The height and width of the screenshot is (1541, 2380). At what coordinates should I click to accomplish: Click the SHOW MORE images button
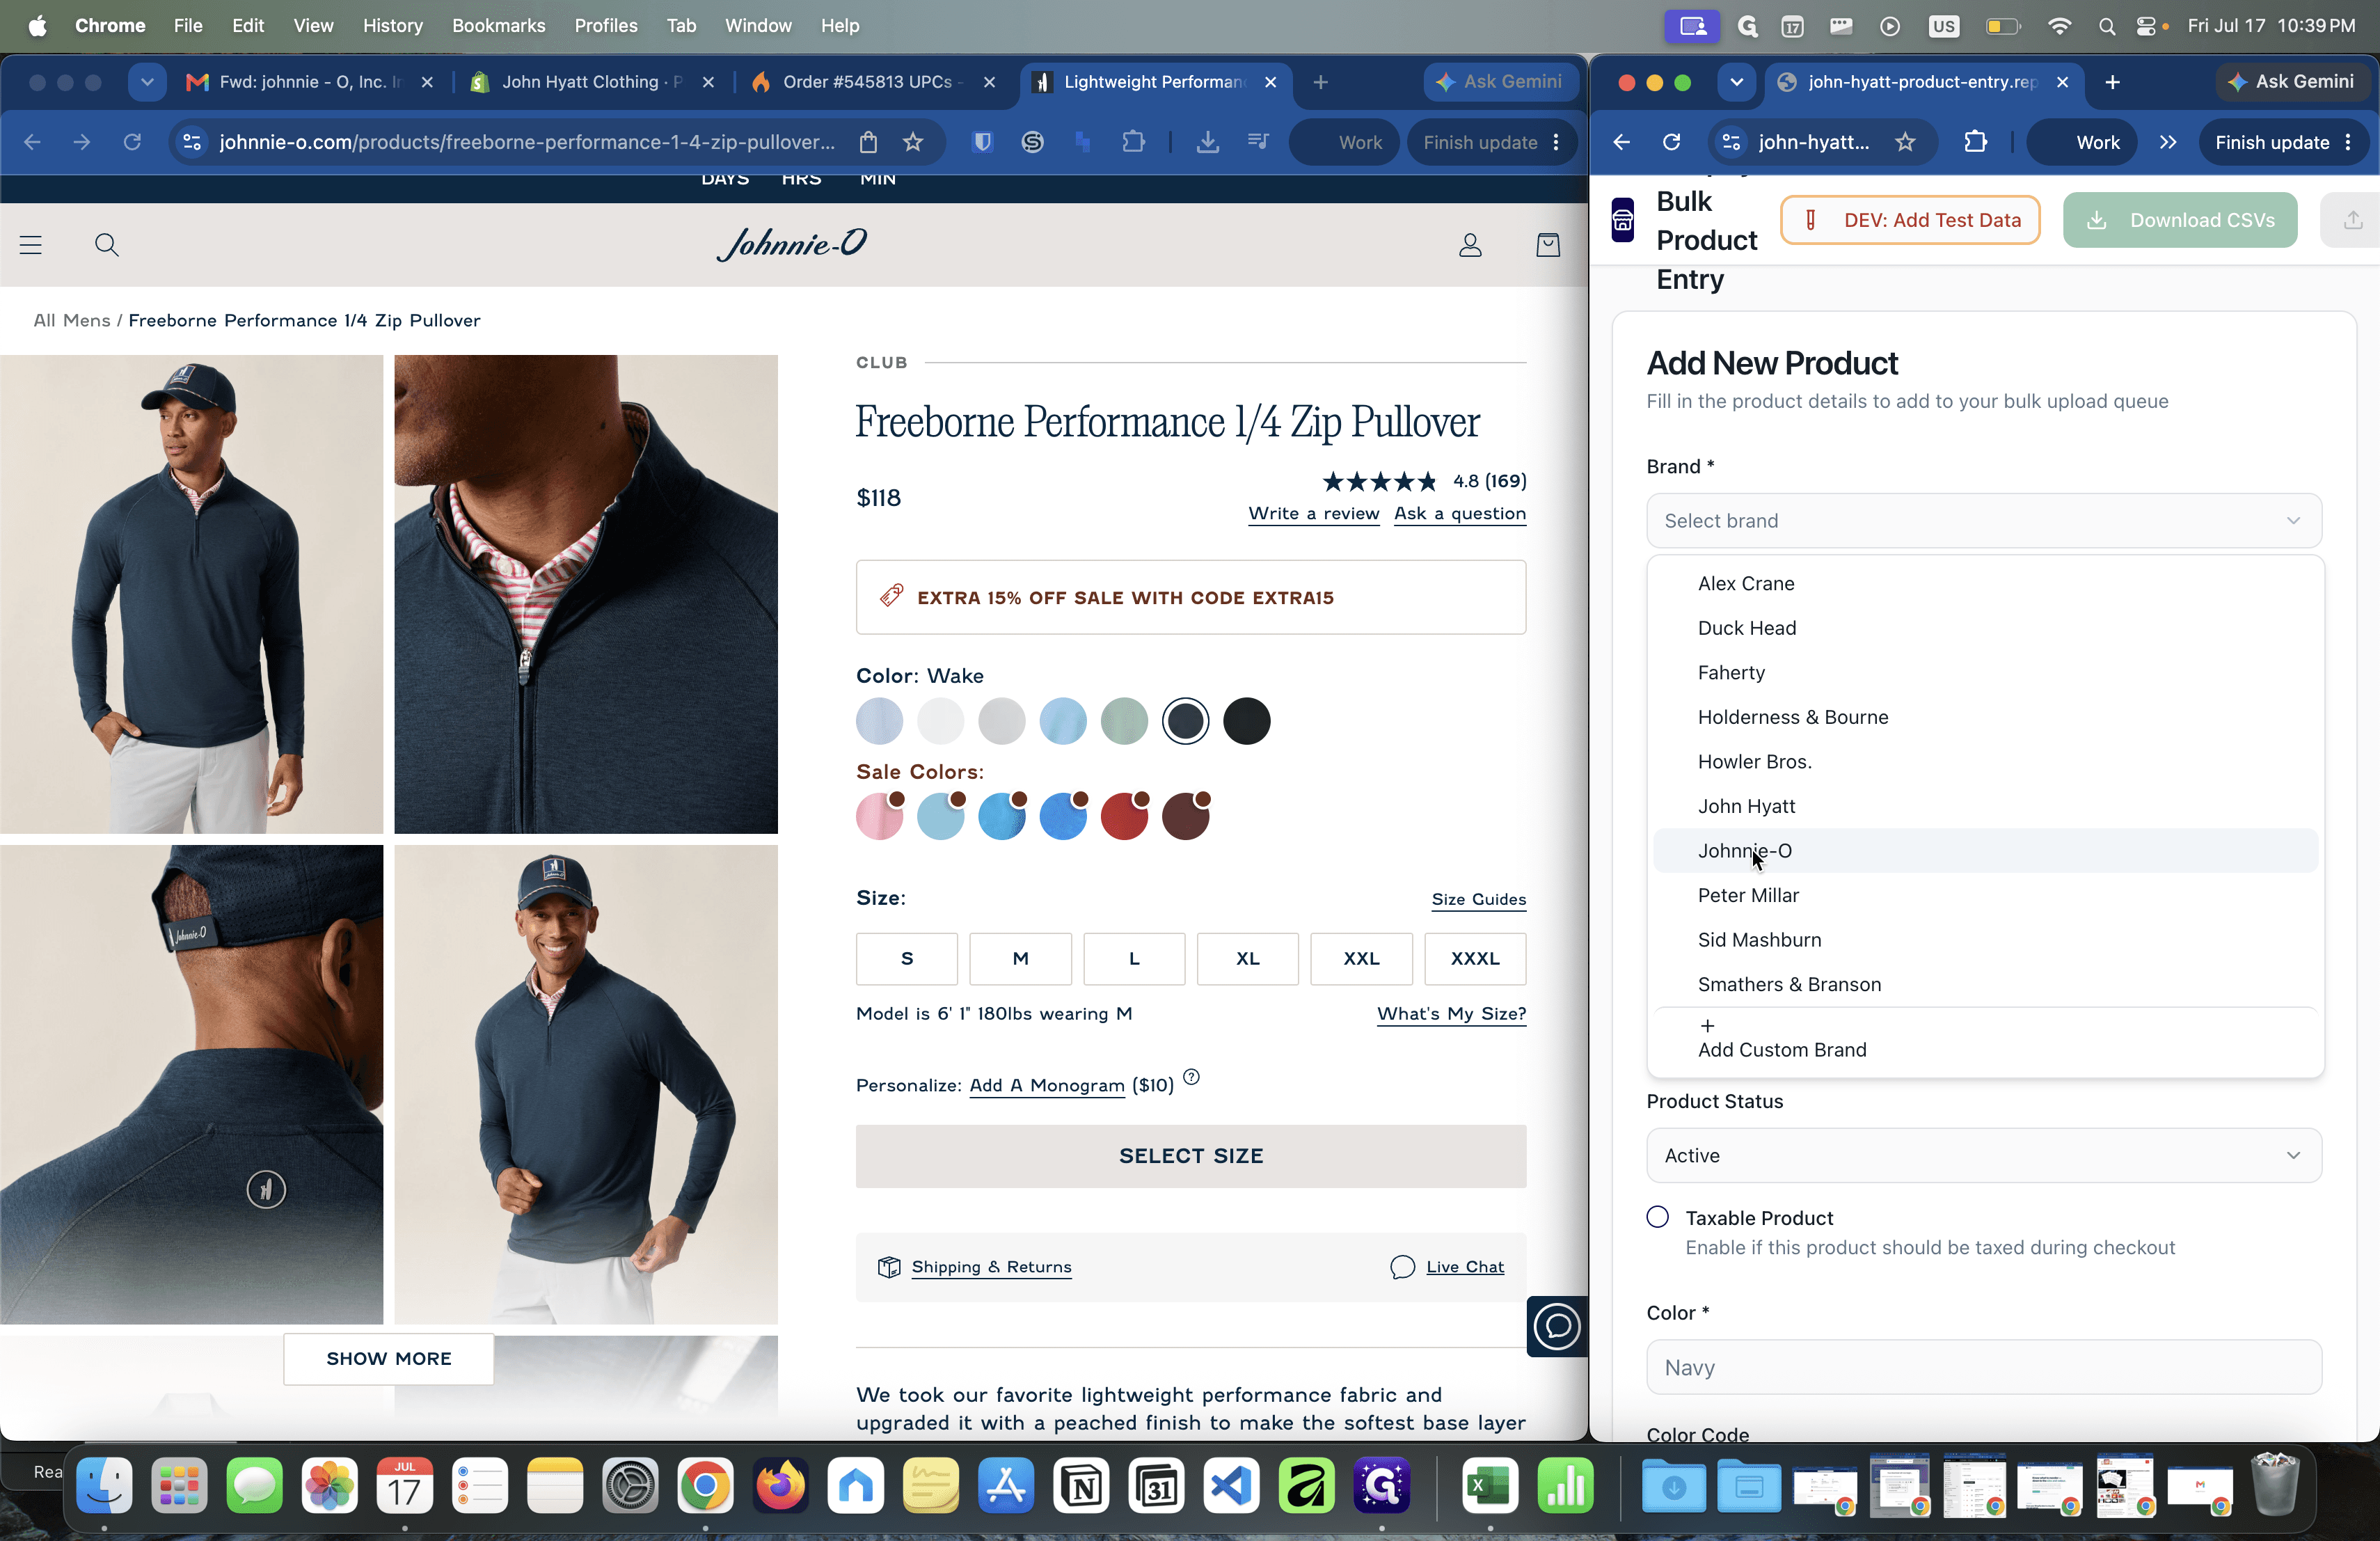coord(389,1358)
